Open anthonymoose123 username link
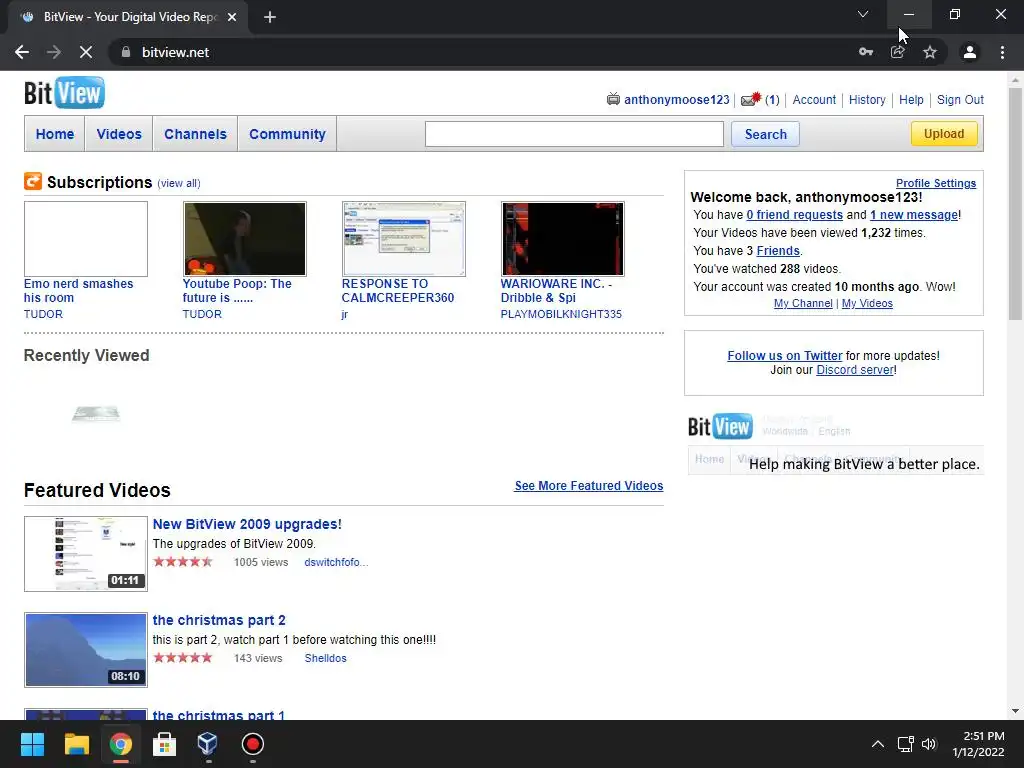This screenshot has height=768, width=1024. point(677,99)
